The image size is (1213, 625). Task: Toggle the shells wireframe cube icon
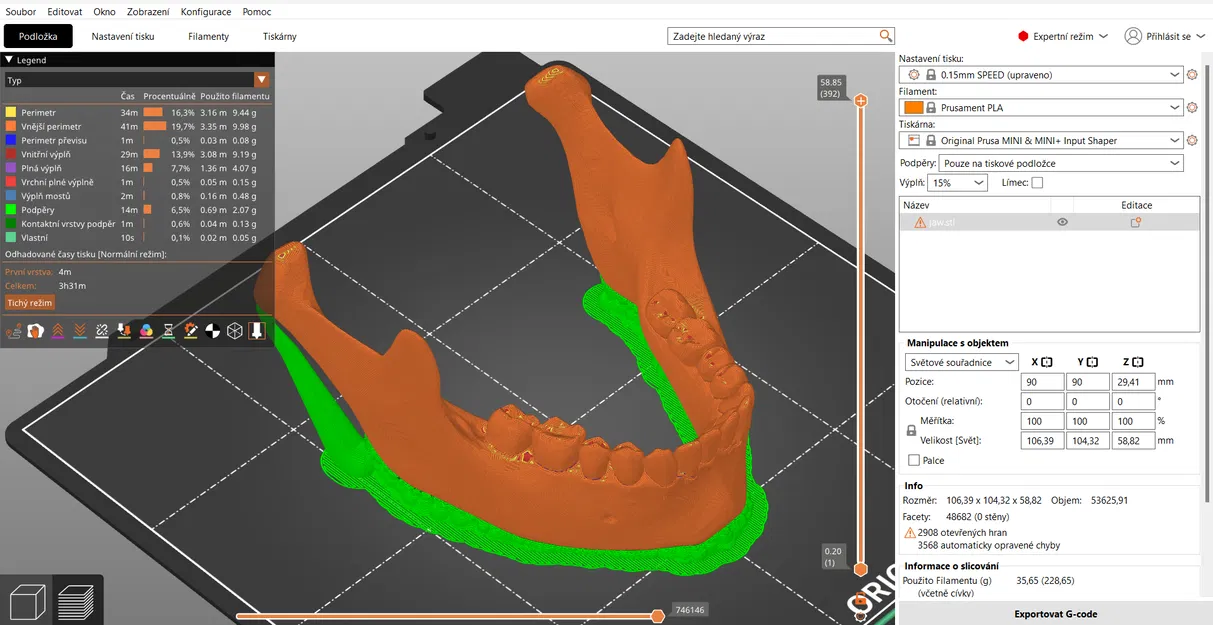click(234, 330)
